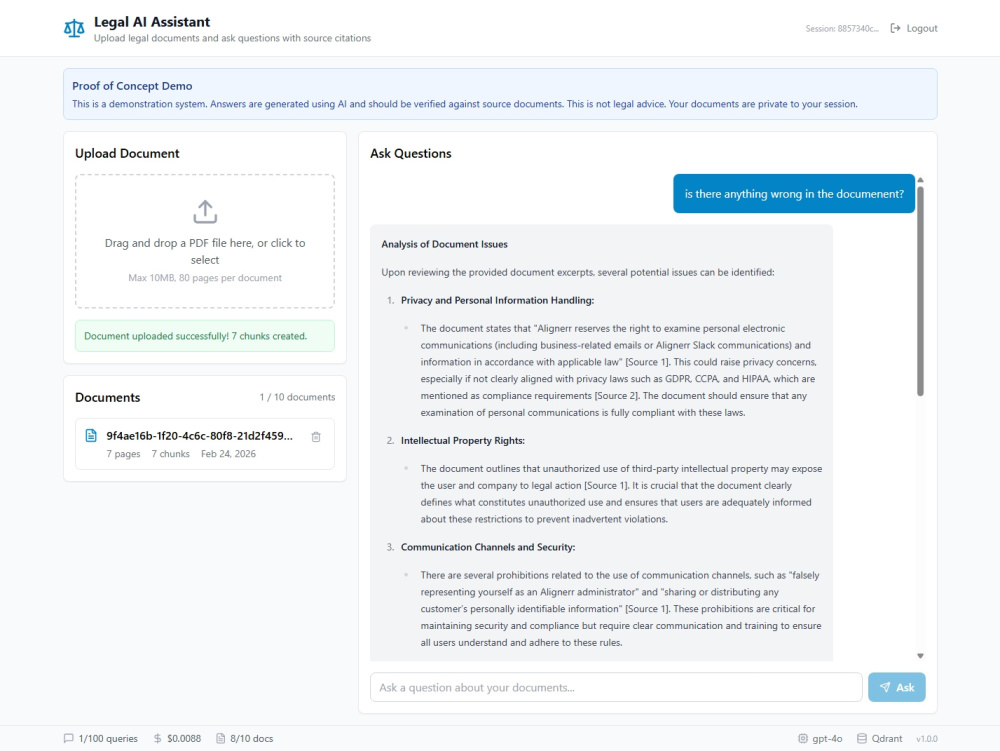Screen dimensions: 1000x751
Task: Click Intellectual Property Rights heading
Action: (x=463, y=441)
